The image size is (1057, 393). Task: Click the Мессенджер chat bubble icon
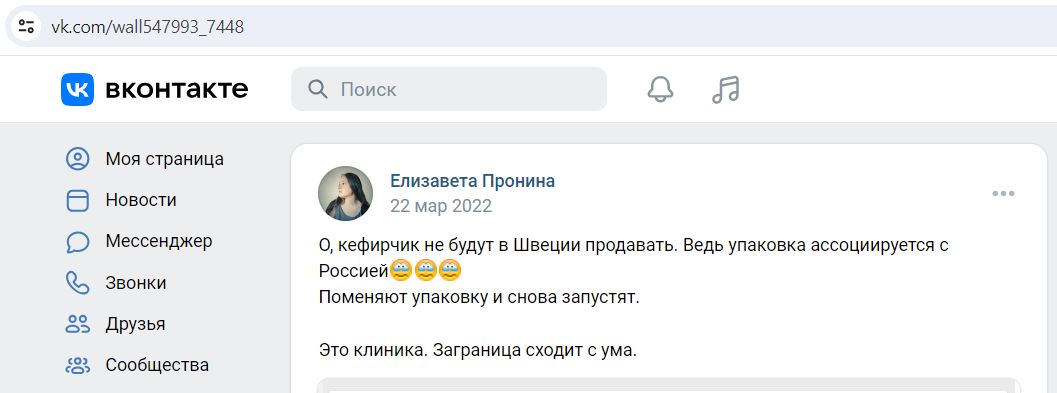pyautogui.click(x=78, y=241)
